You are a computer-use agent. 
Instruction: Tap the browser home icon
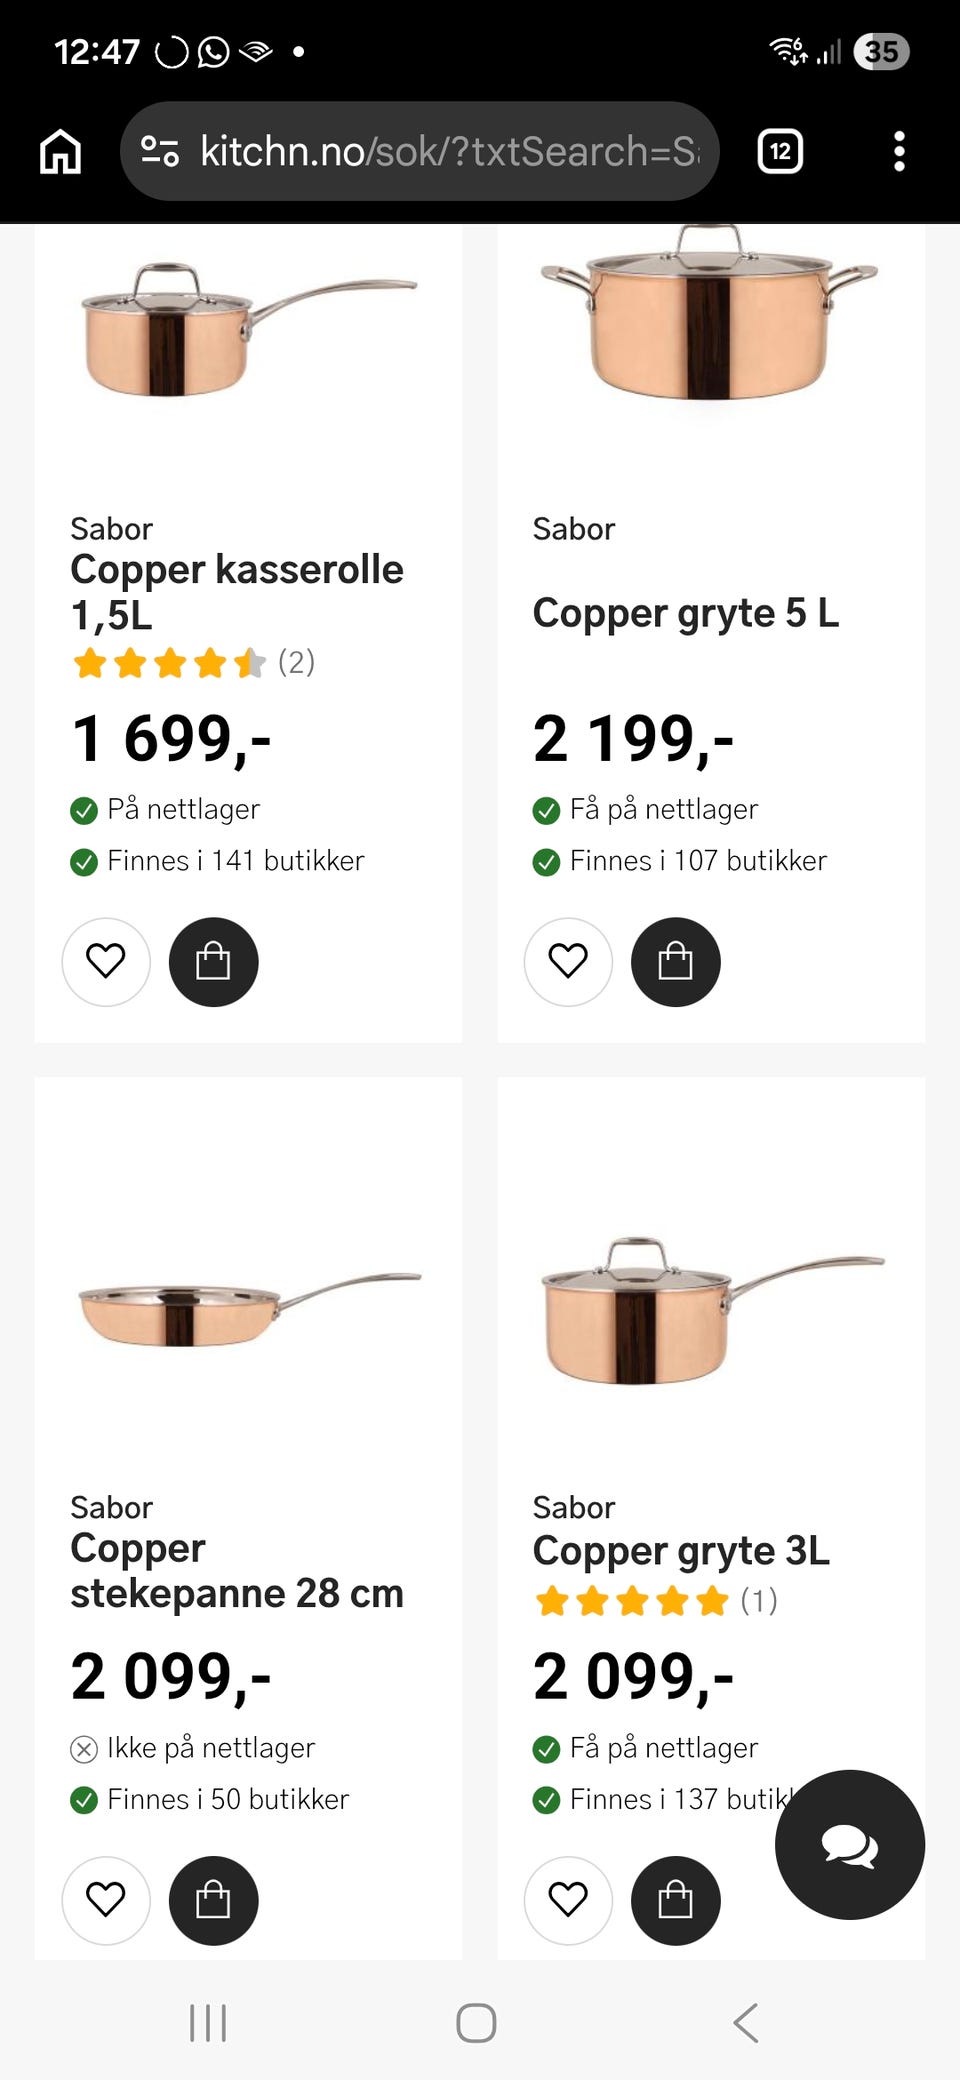point(59,151)
